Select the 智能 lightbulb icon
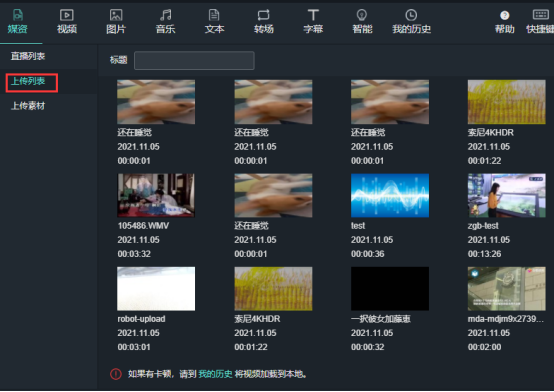Viewport: 554px width, 392px height. (362, 15)
